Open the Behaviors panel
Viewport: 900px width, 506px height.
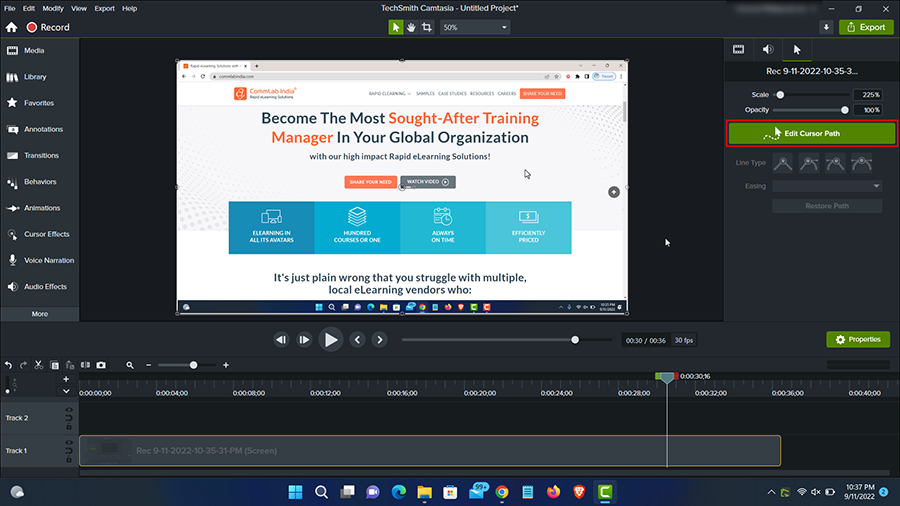click(x=40, y=182)
